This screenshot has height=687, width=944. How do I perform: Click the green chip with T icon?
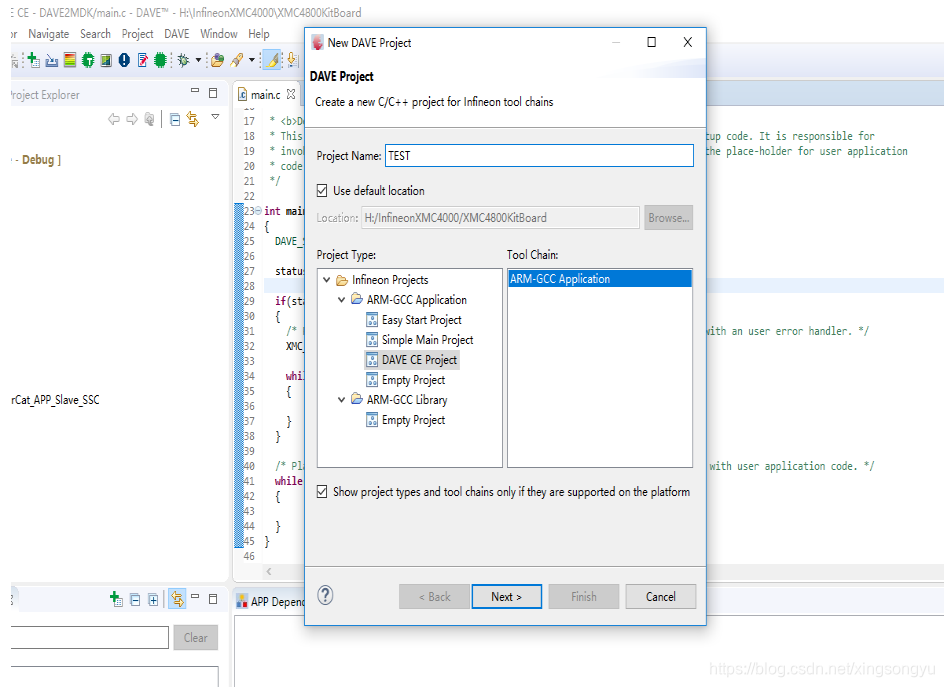point(88,60)
